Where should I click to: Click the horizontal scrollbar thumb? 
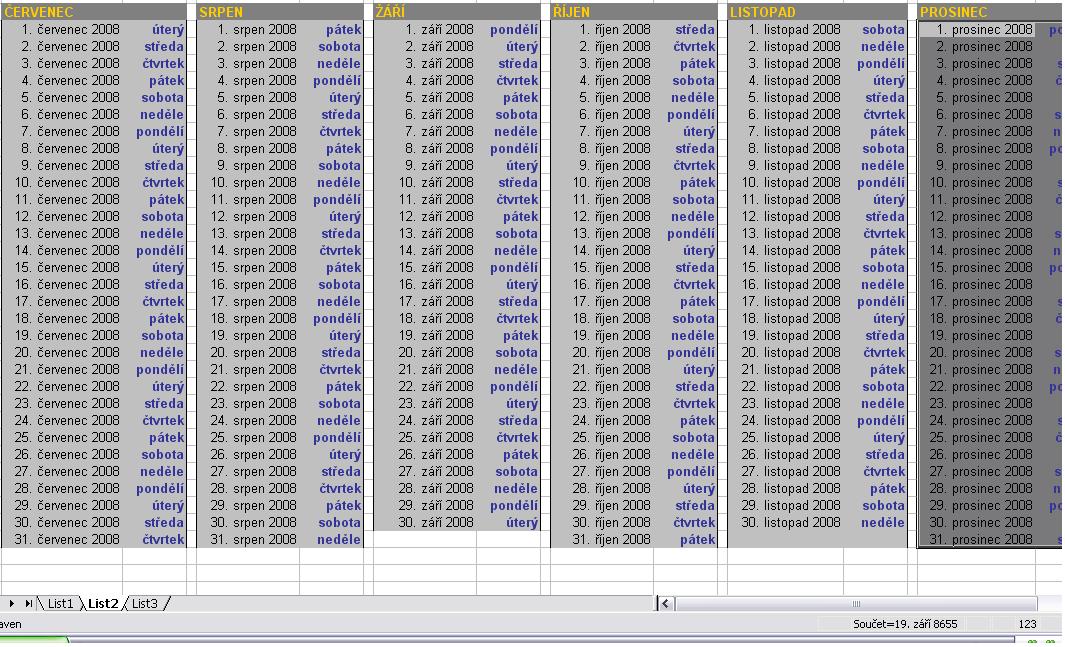[x=856, y=604]
